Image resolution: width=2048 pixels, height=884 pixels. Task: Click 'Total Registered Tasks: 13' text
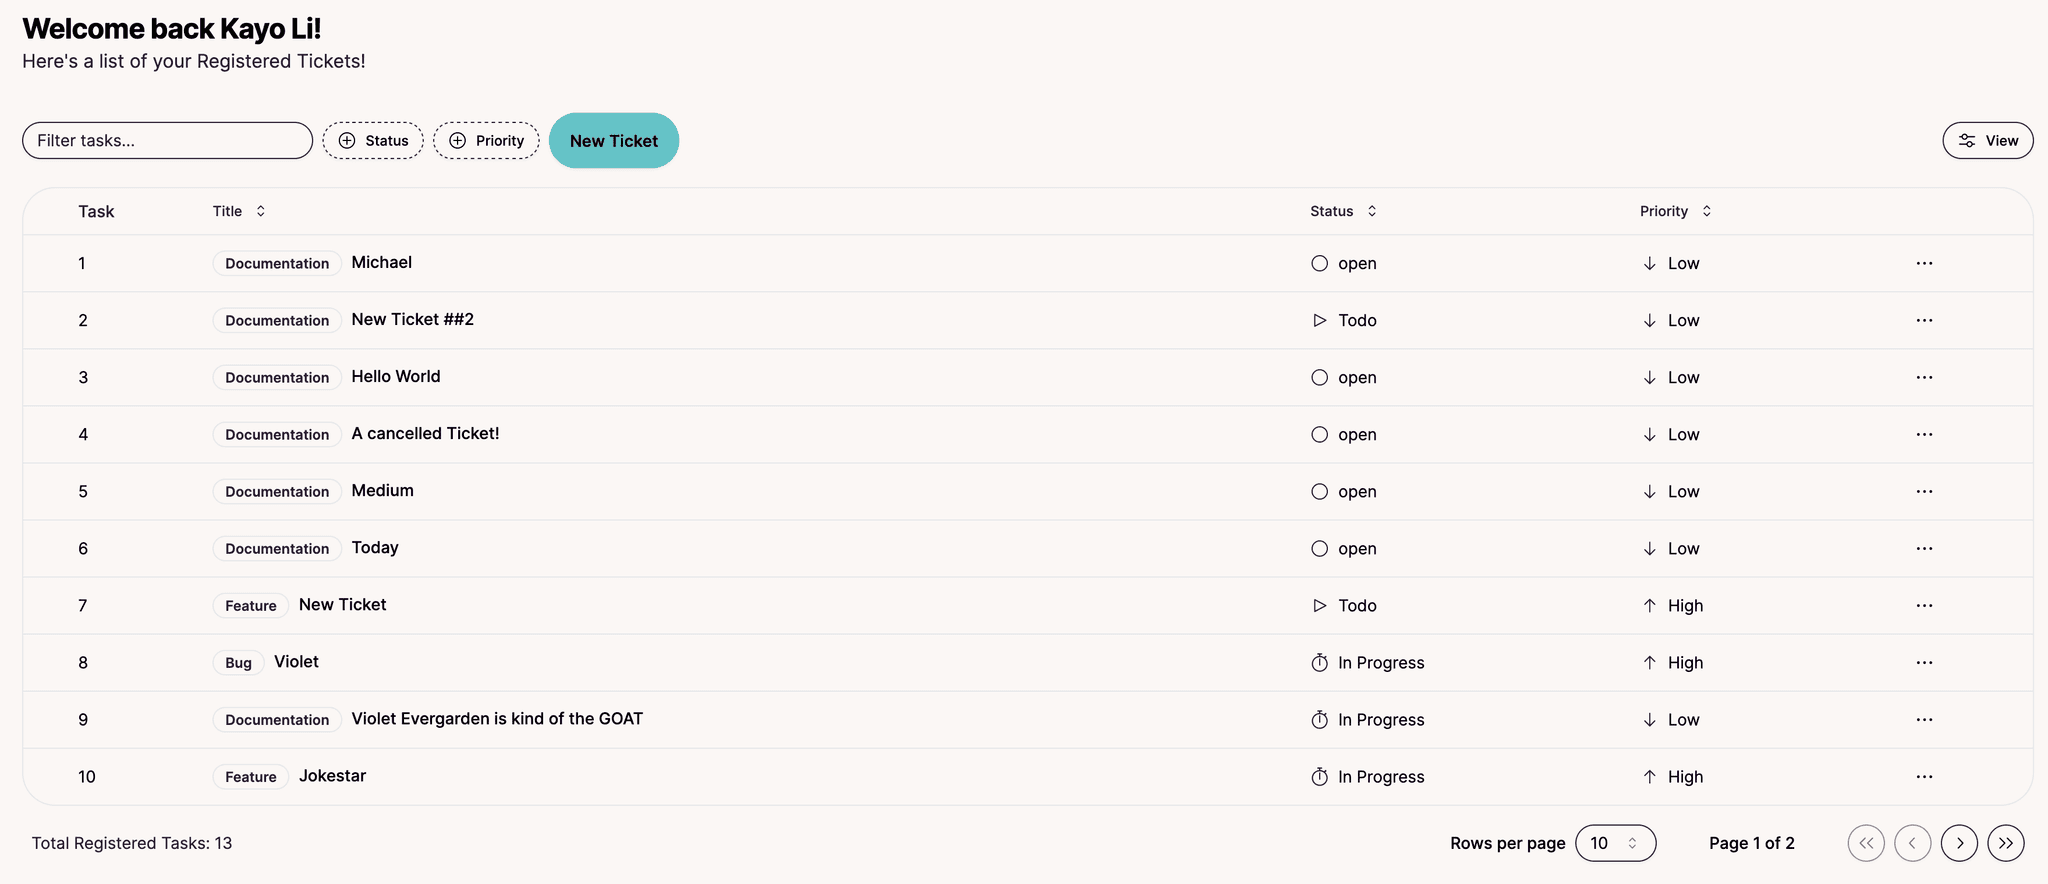[132, 843]
